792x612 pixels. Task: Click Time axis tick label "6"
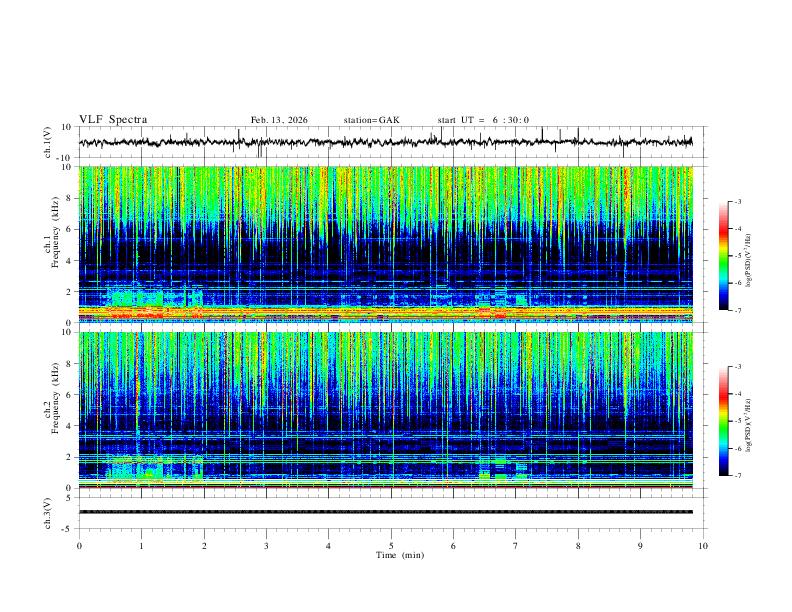click(x=454, y=546)
